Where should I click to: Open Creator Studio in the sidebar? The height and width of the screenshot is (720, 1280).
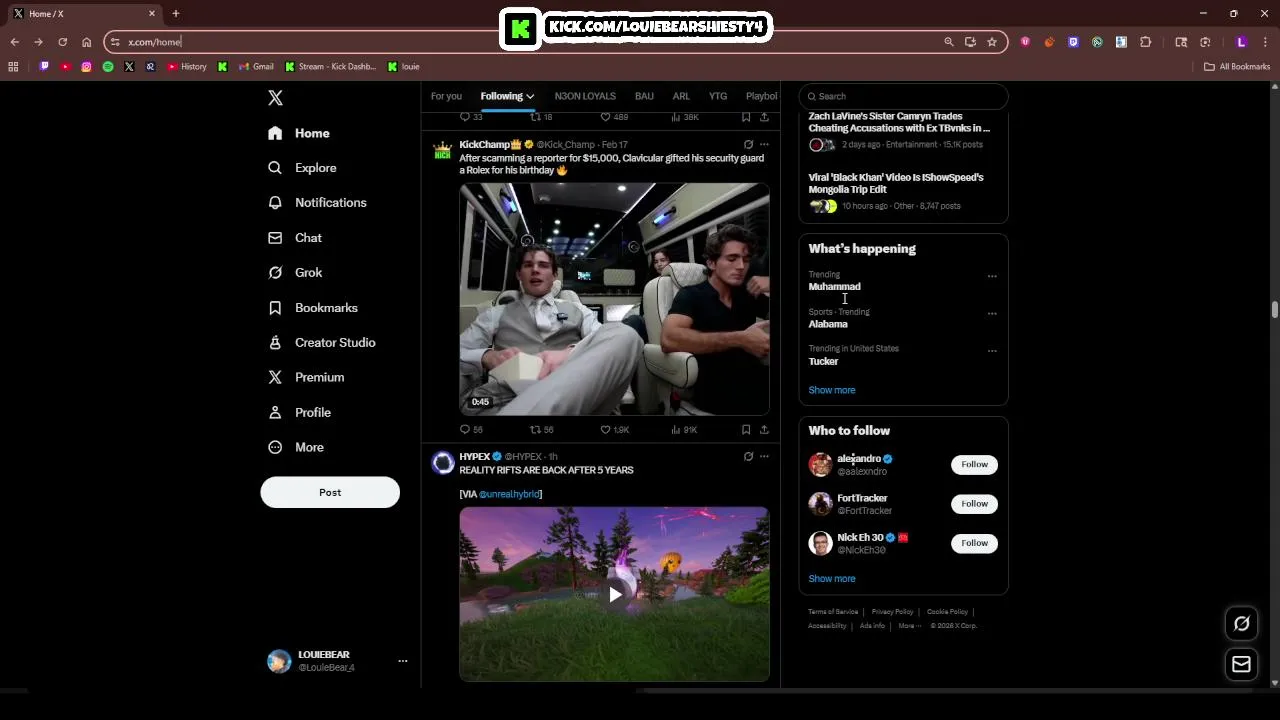coord(321,342)
